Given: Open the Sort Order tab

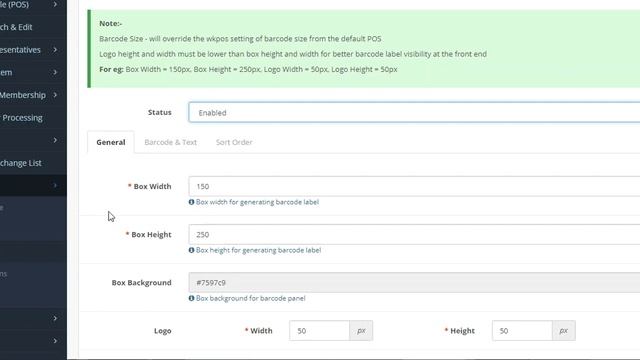Looking at the screenshot, I should 234,142.
